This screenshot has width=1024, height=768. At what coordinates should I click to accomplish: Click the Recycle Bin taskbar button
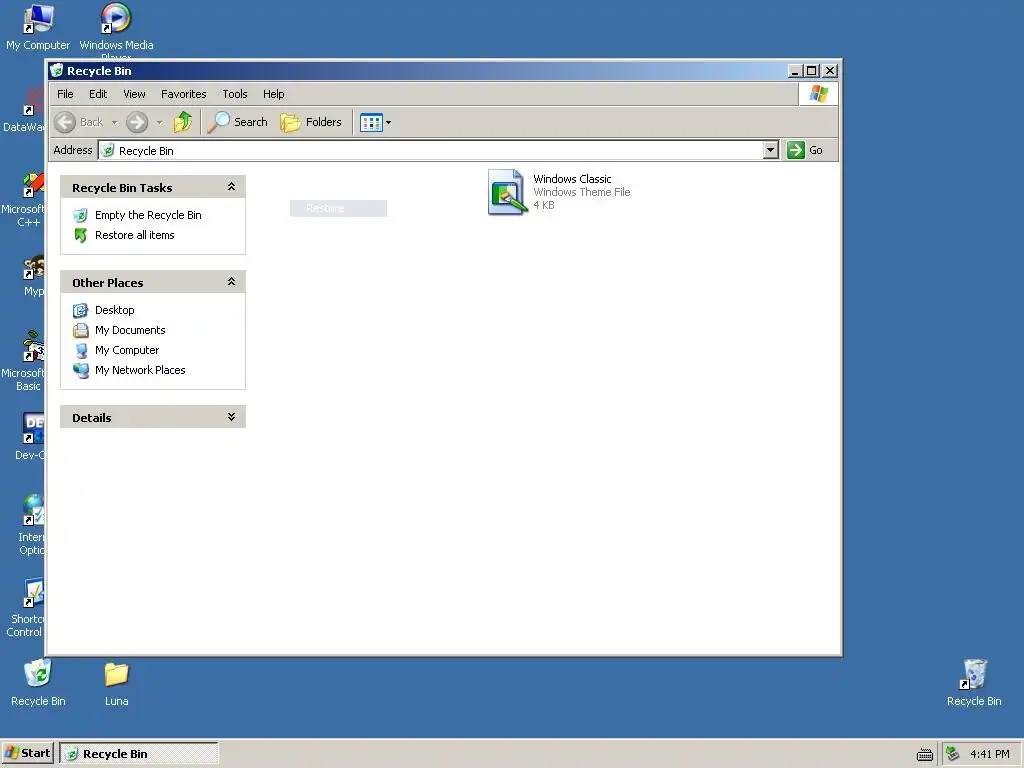point(138,753)
